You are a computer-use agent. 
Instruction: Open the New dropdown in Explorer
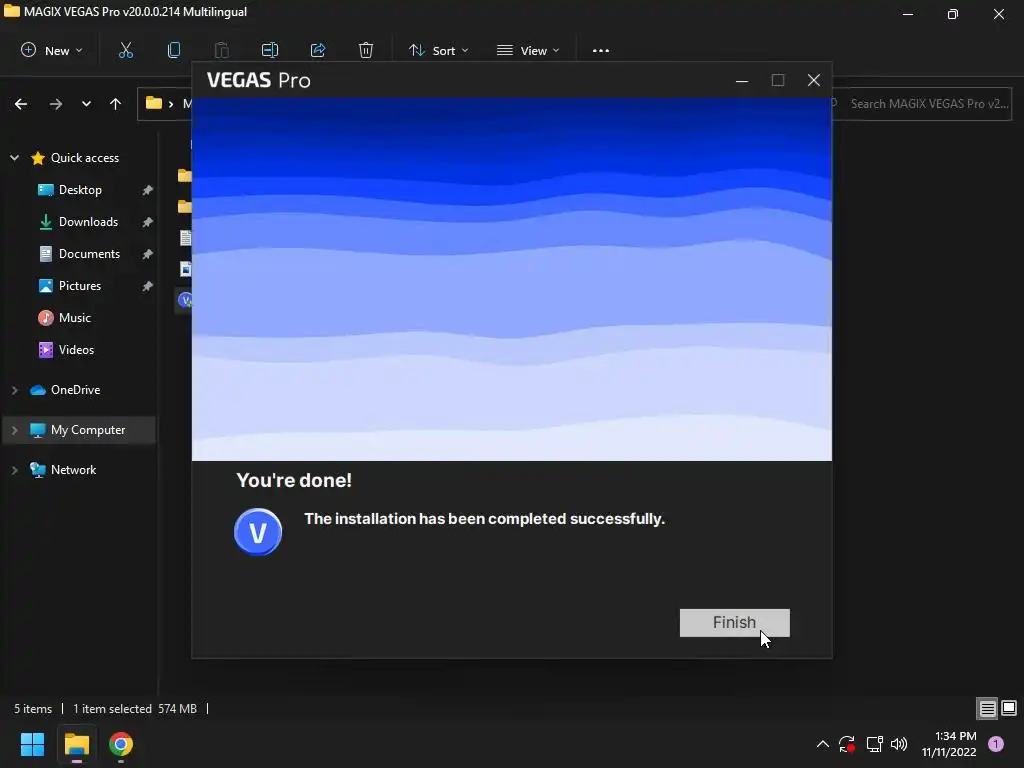click(52, 50)
